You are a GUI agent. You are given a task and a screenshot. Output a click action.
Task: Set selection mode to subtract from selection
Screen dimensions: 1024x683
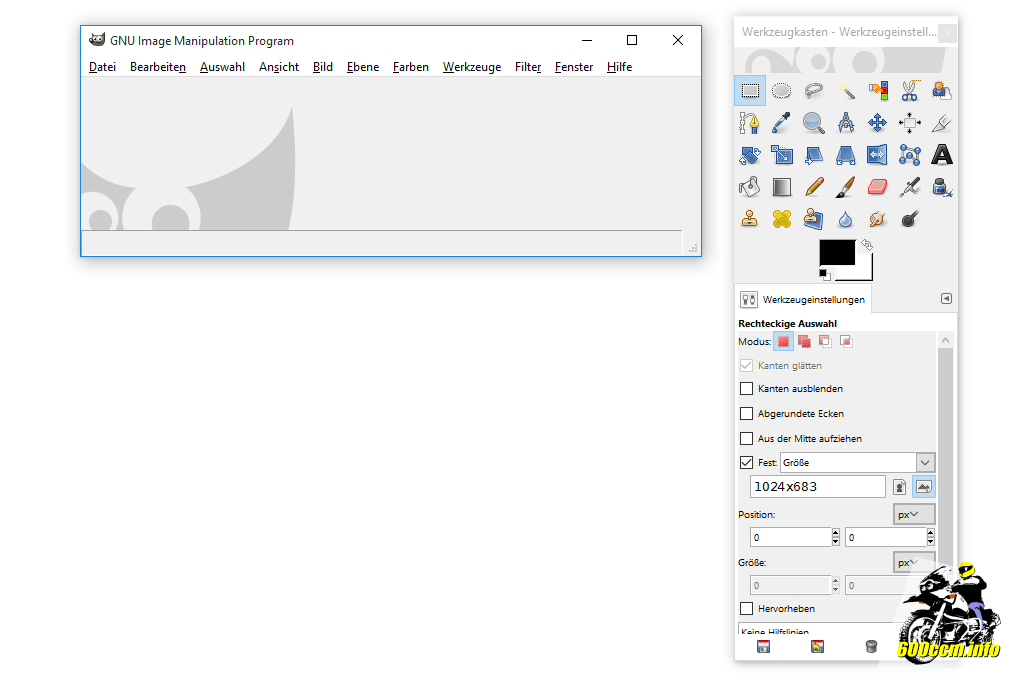point(825,342)
